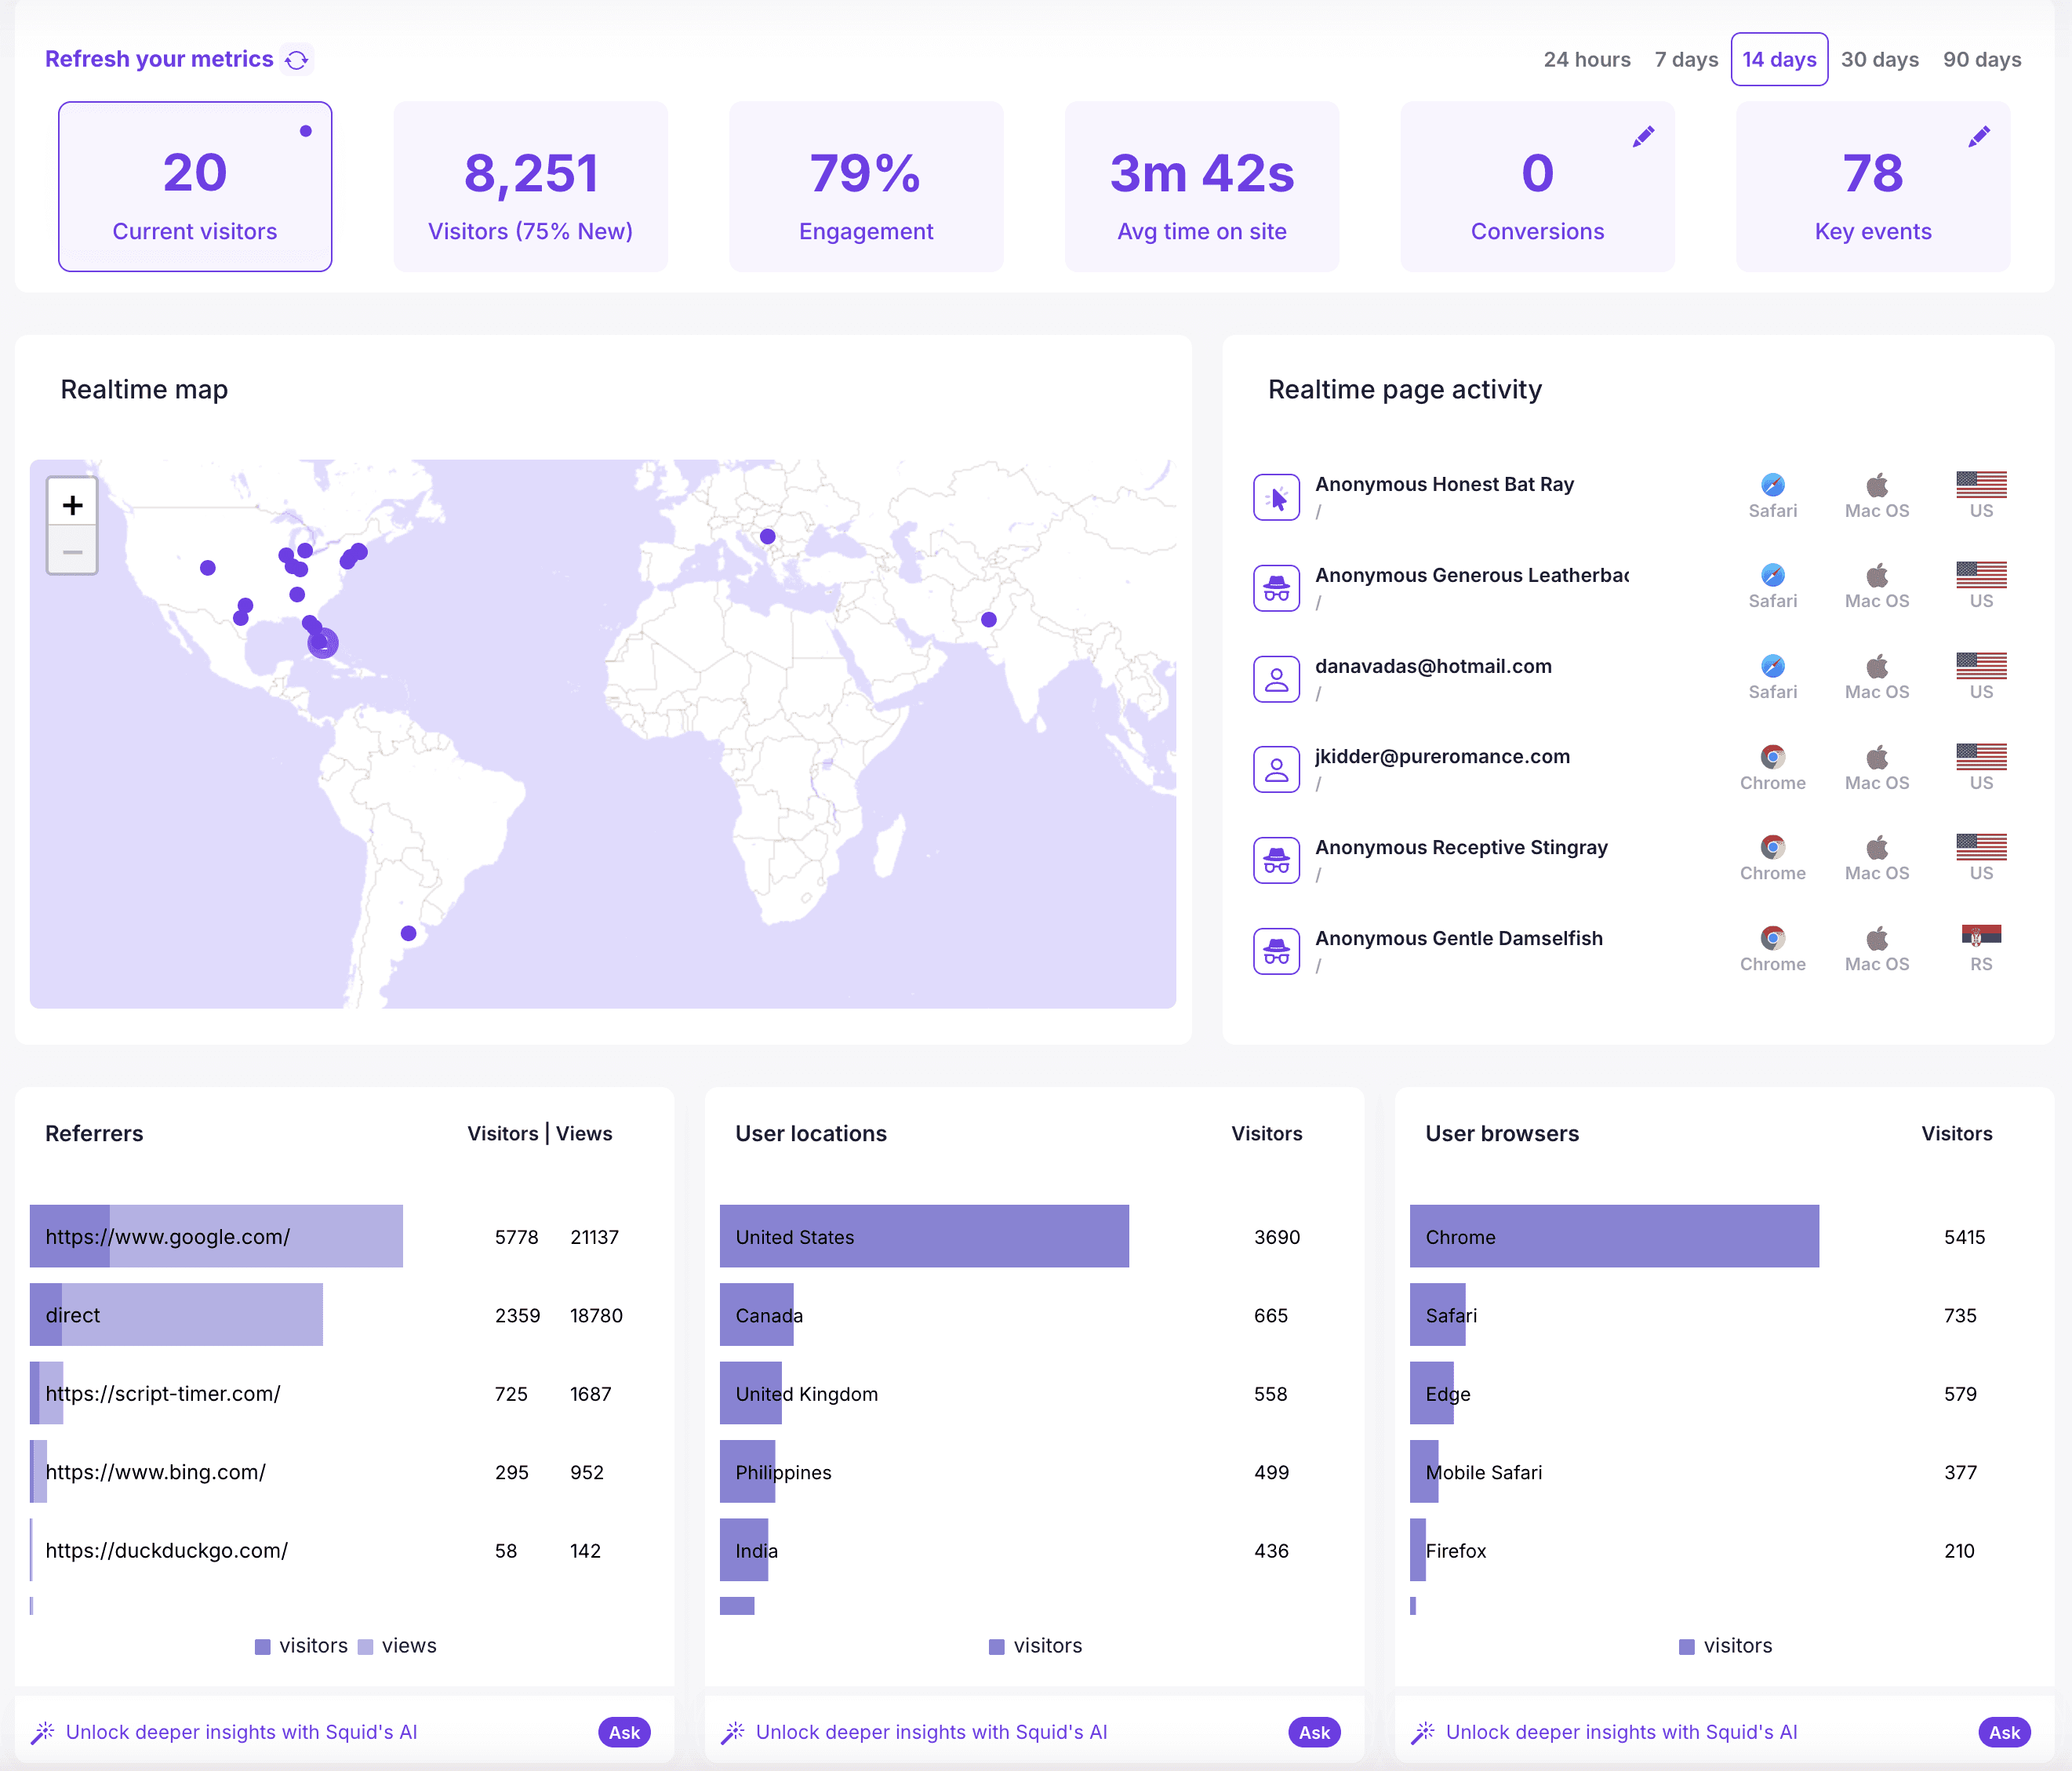
Task: Click Chrome icon in jkidder@pureromance.com row
Action: point(1772,757)
